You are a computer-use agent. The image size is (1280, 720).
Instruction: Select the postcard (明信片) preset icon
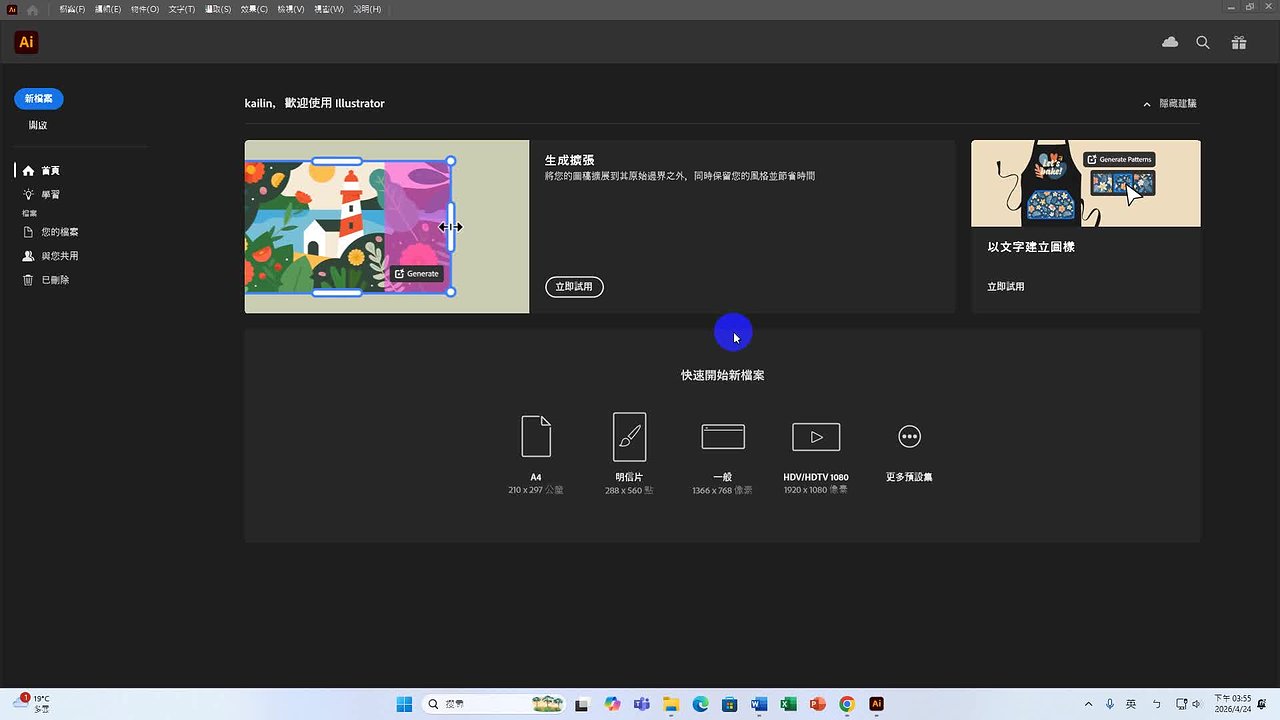629,436
